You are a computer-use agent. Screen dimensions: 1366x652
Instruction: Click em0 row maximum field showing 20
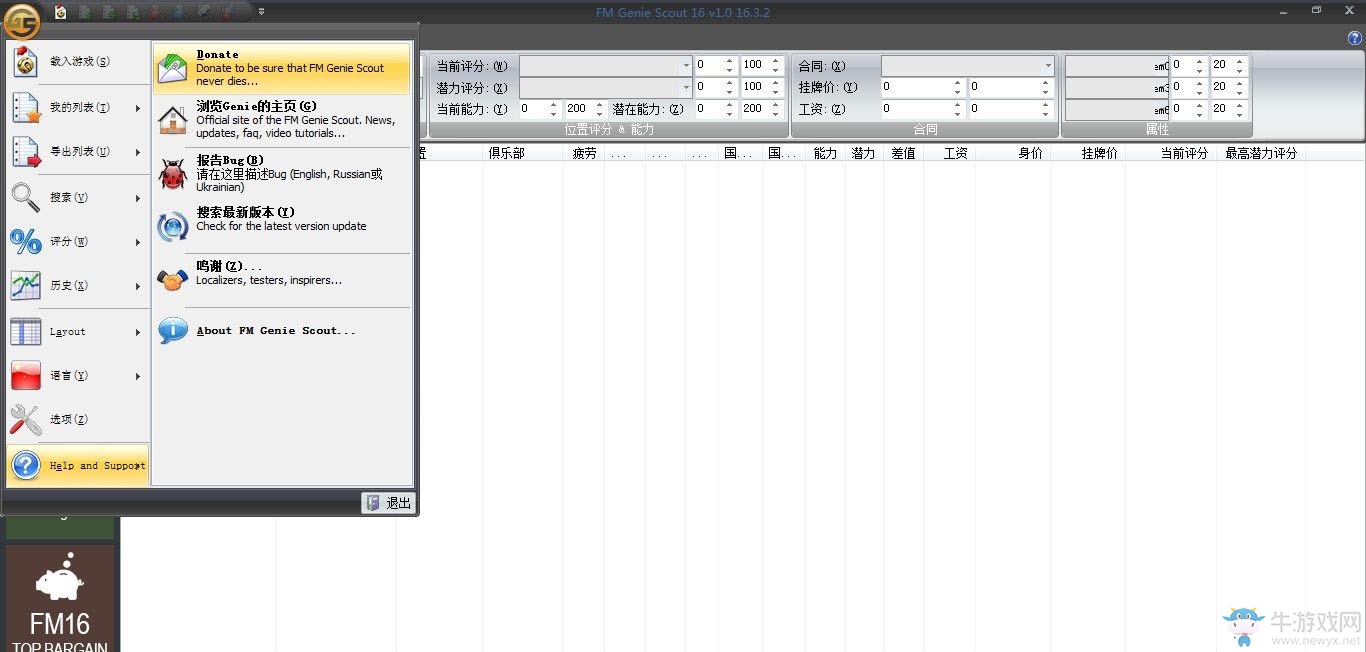[1229, 65]
